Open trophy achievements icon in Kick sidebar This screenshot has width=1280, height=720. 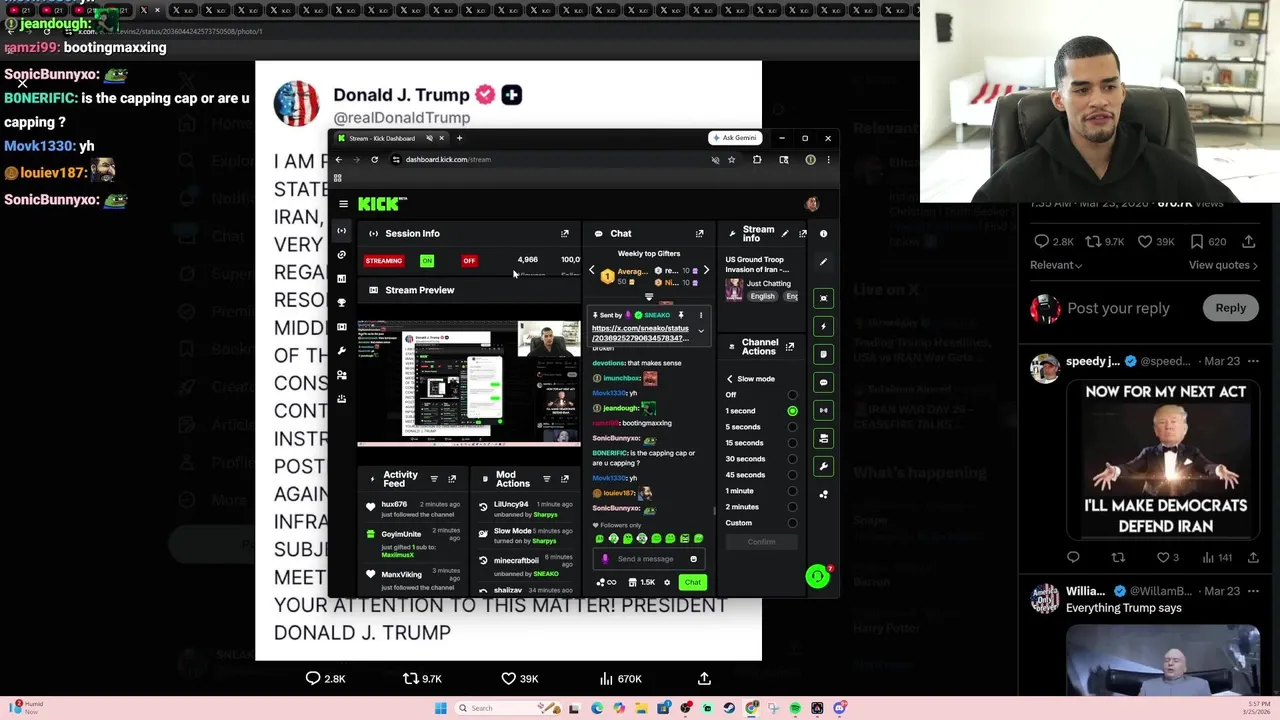pos(342,302)
